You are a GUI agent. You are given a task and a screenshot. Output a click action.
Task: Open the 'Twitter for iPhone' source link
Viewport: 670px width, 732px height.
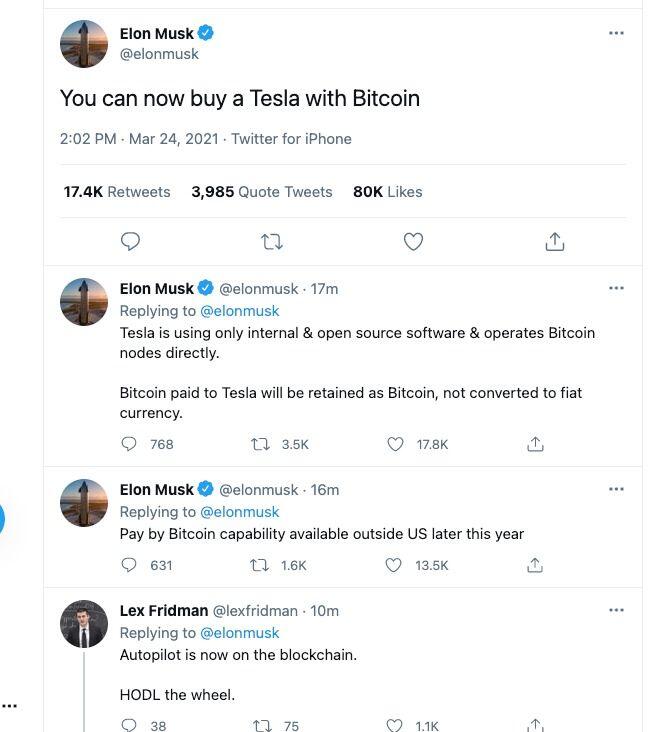coord(291,139)
